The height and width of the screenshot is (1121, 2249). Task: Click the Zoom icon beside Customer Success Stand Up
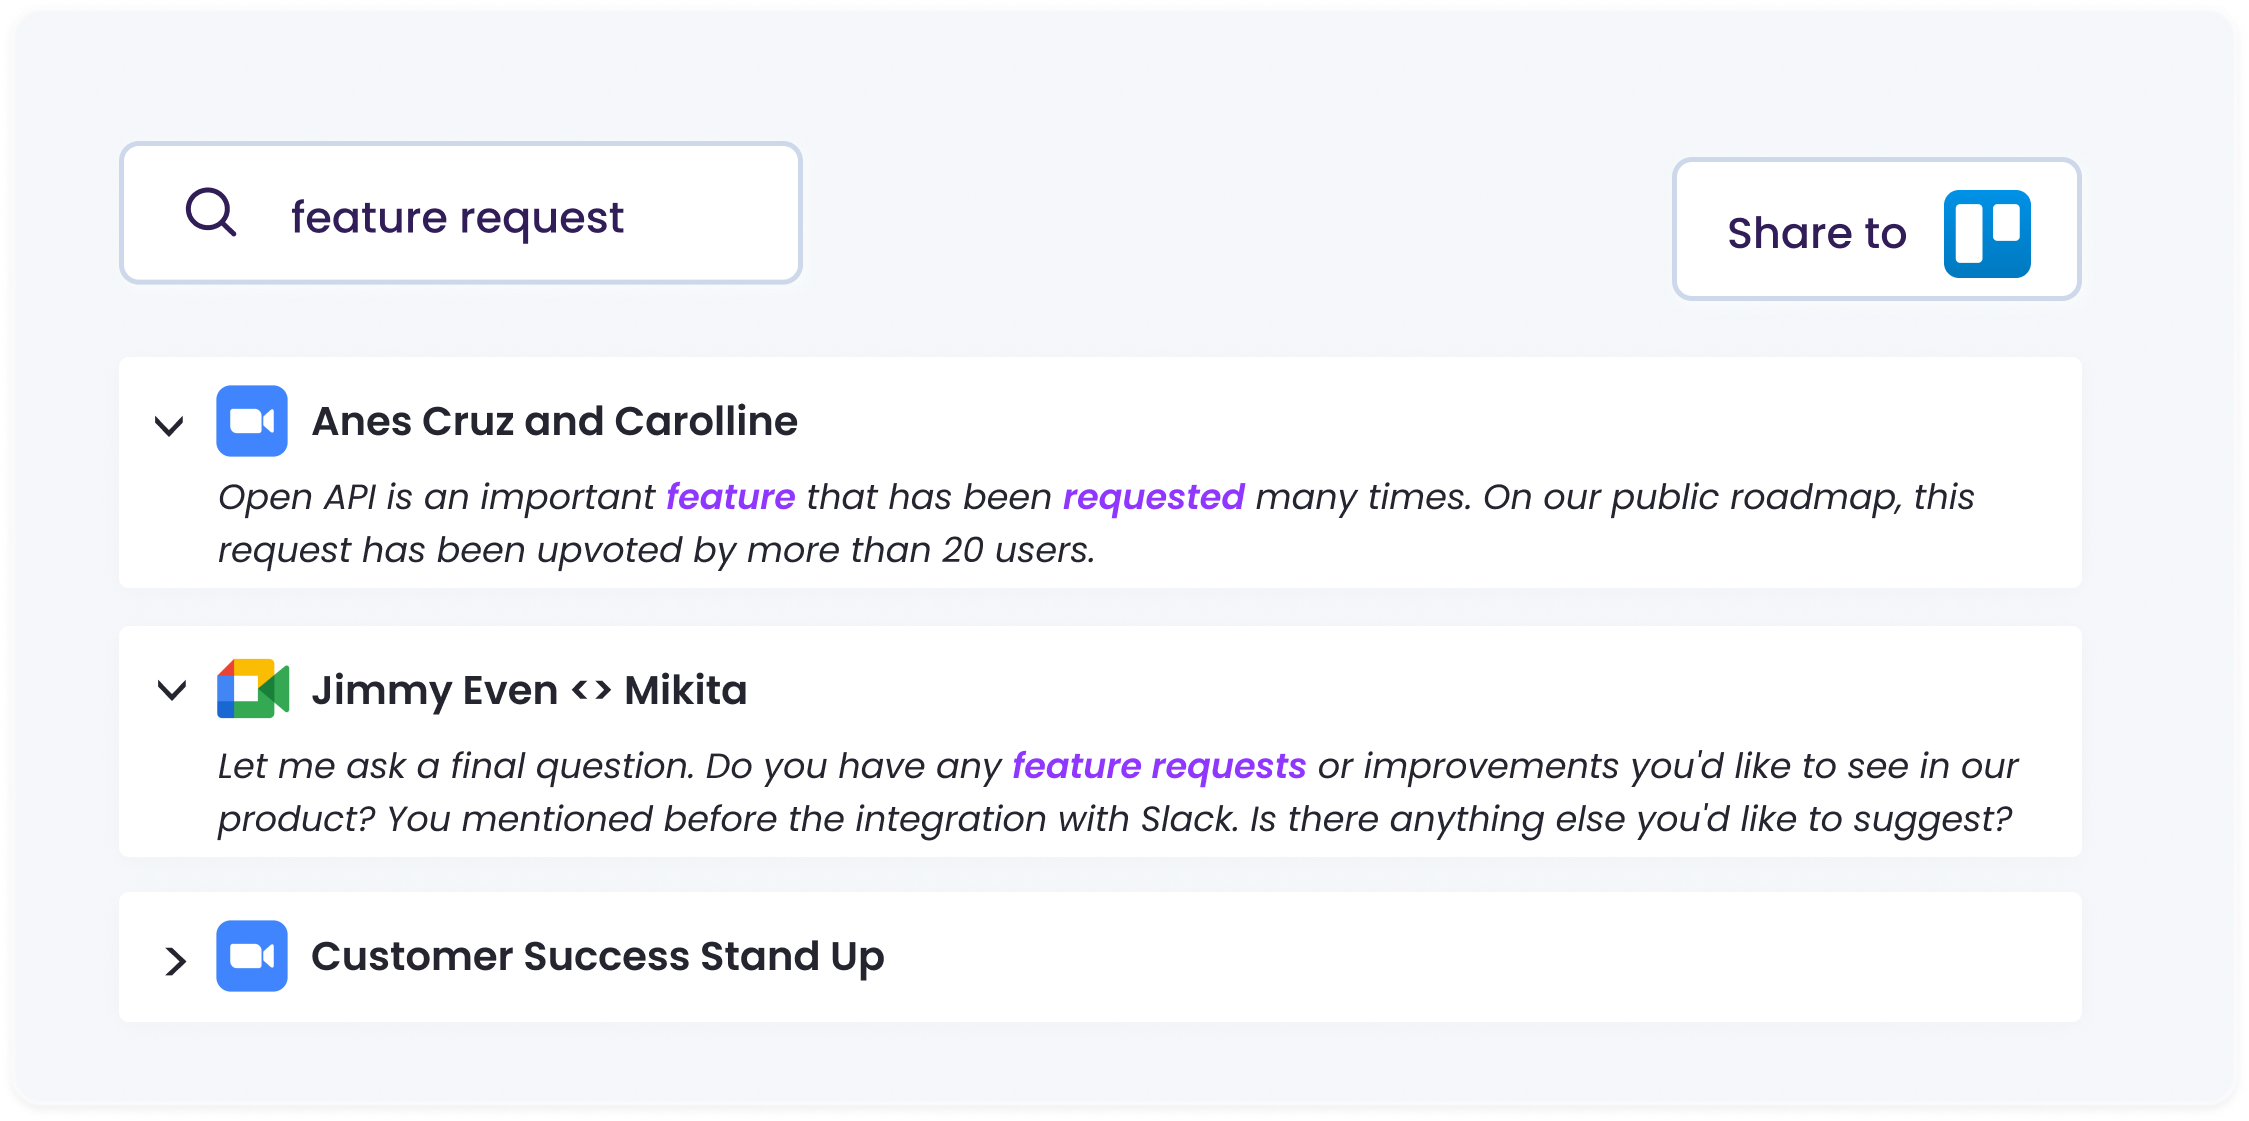(x=252, y=956)
